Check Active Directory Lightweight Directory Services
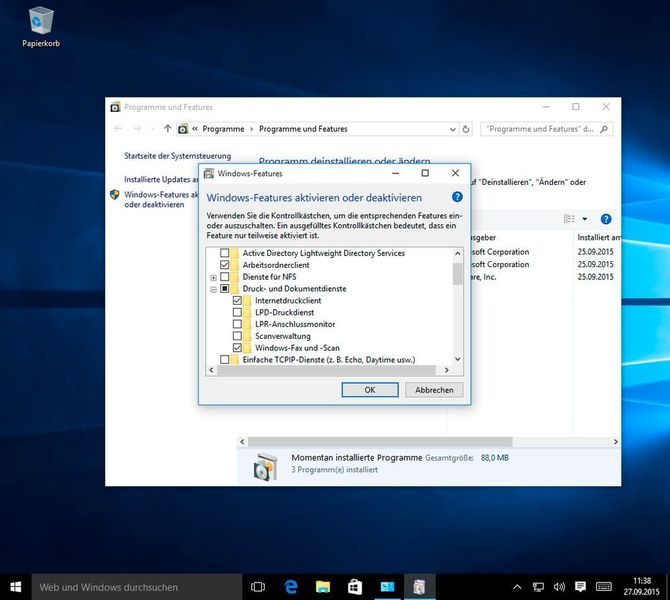 224,253
